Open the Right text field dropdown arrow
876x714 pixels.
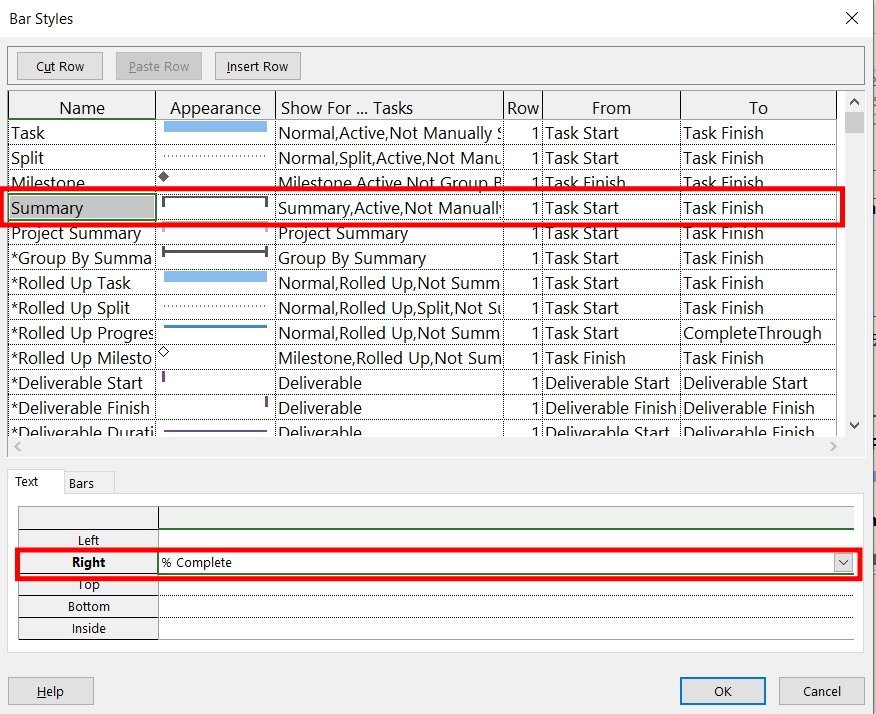point(843,563)
